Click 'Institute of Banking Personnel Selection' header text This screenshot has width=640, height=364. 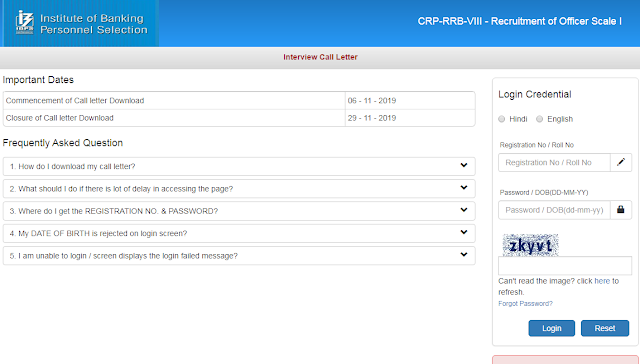[x=94, y=24]
